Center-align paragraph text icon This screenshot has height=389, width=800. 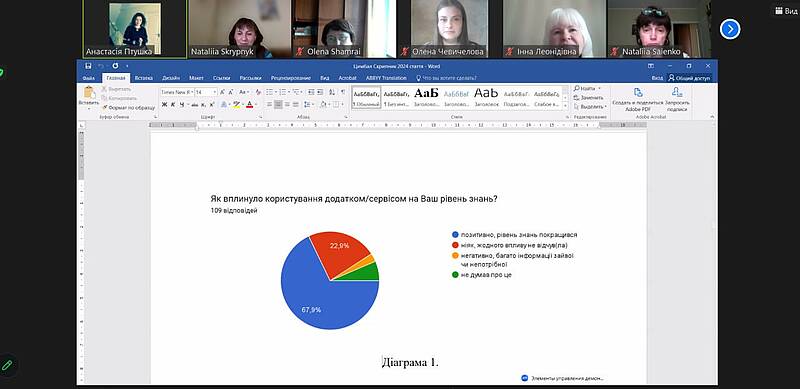[278, 104]
